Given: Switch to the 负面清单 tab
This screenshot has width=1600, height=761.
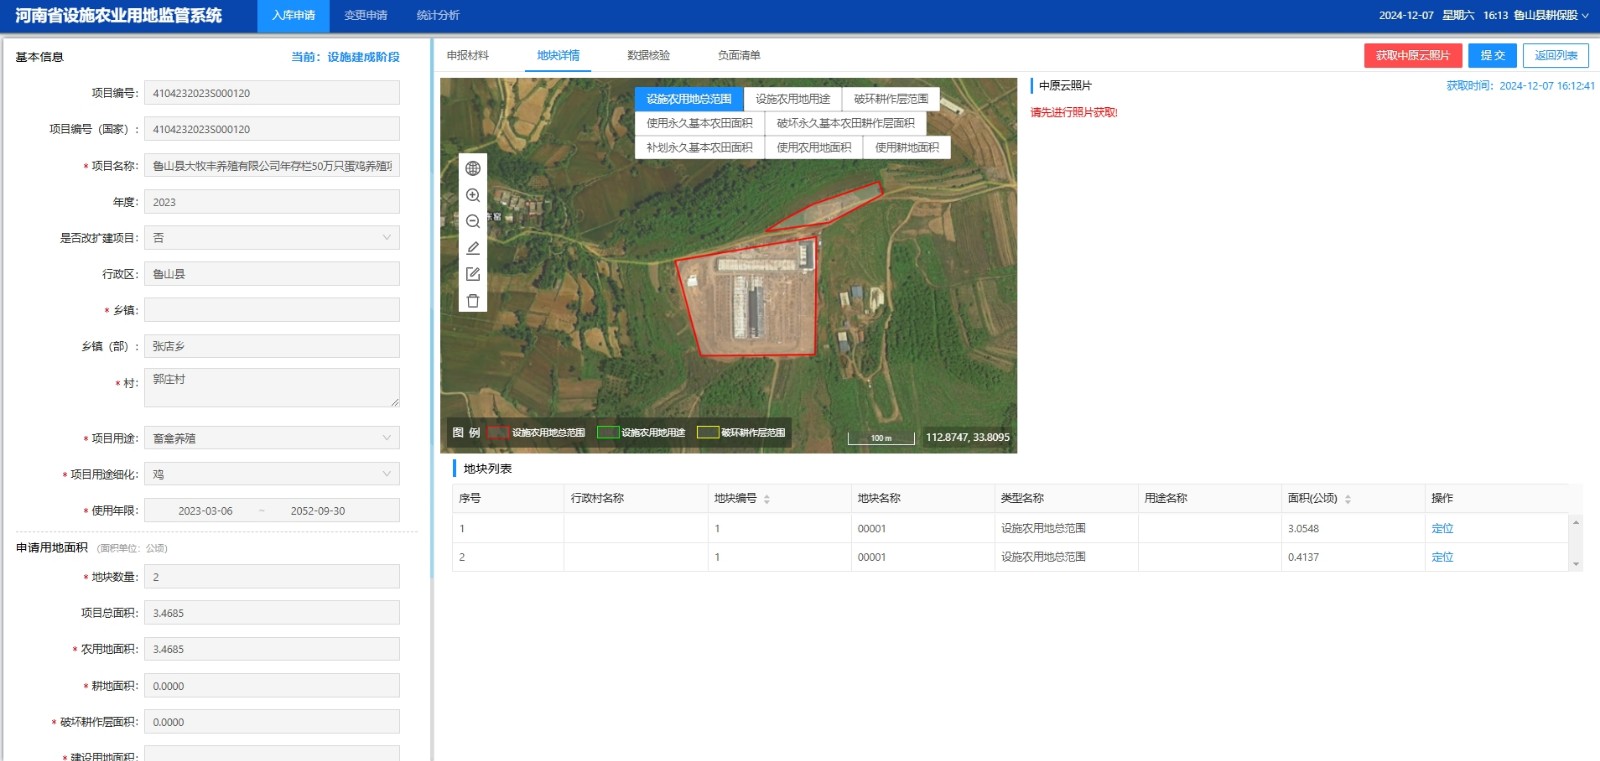Looking at the screenshot, I should point(739,55).
